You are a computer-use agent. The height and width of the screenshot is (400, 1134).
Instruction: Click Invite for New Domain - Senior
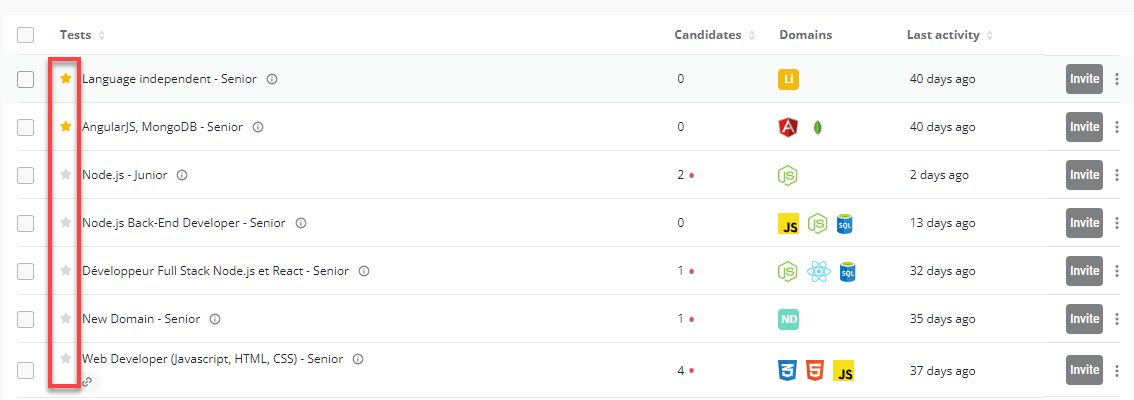pyautogui.click(x=1084, y=319)
